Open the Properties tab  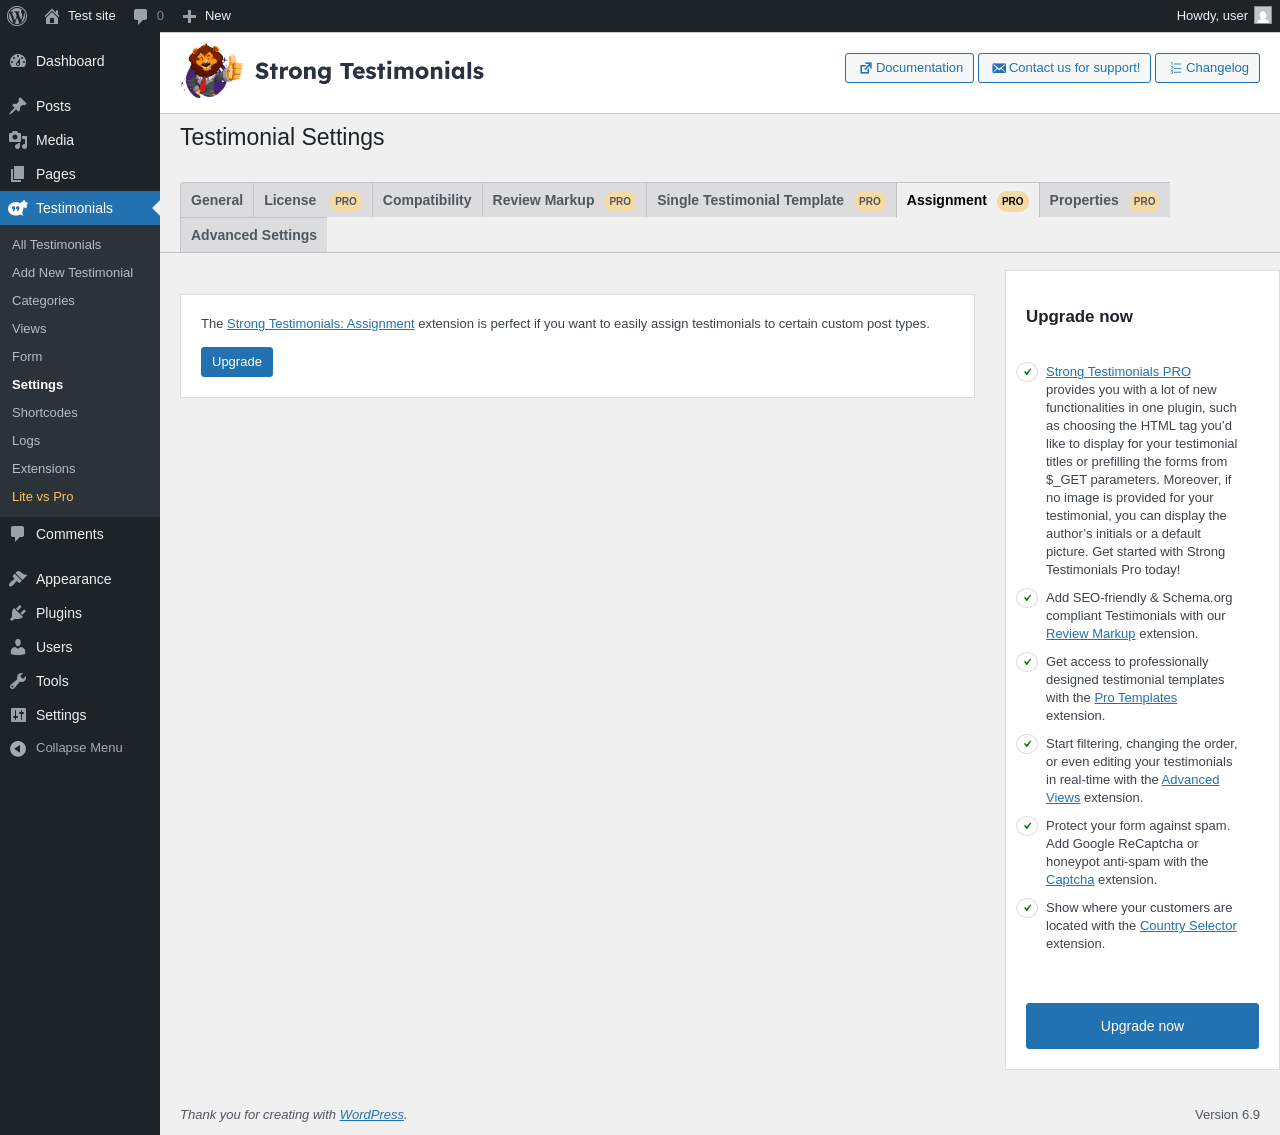tap(1104, 200)
